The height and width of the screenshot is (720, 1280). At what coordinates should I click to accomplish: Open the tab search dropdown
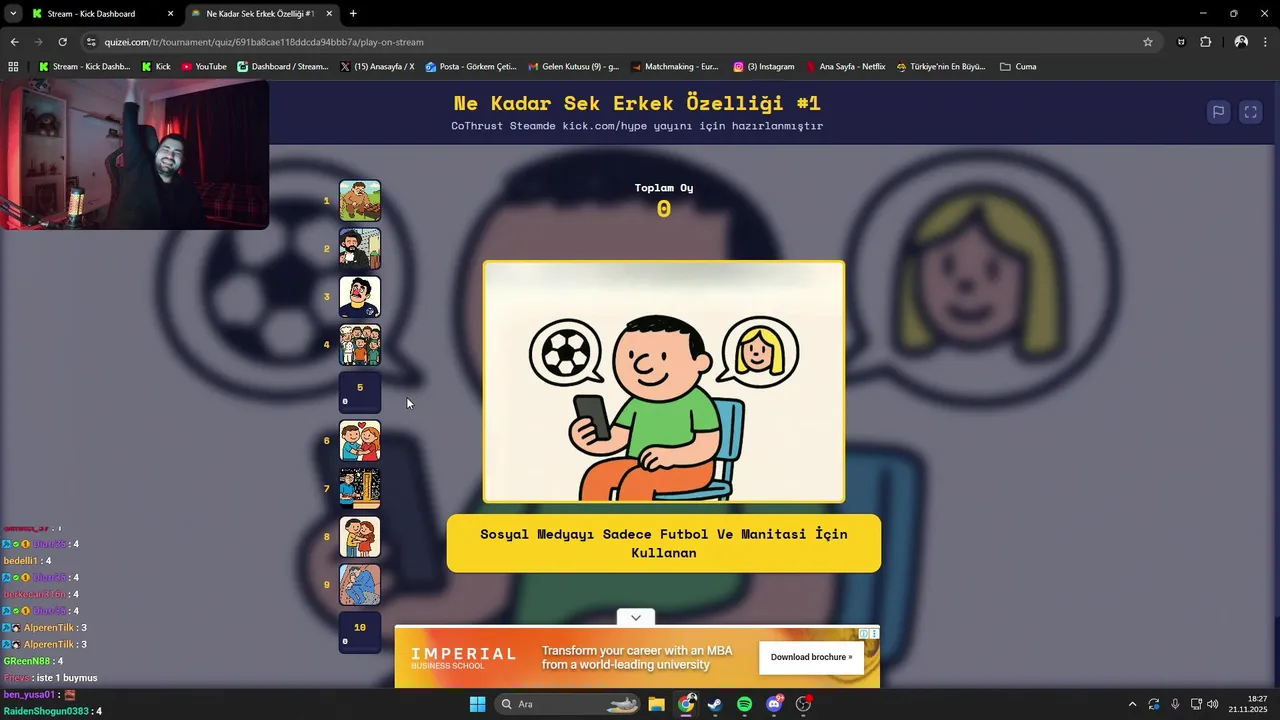point(13,14)
